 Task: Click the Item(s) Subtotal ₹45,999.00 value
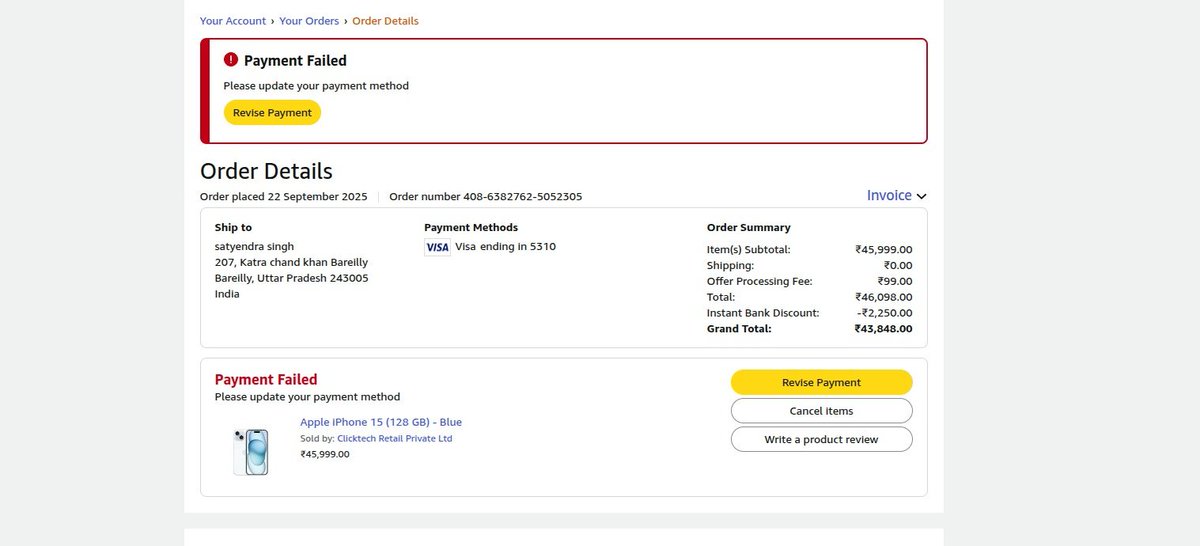pyautogui.click(x=883, y=250)
